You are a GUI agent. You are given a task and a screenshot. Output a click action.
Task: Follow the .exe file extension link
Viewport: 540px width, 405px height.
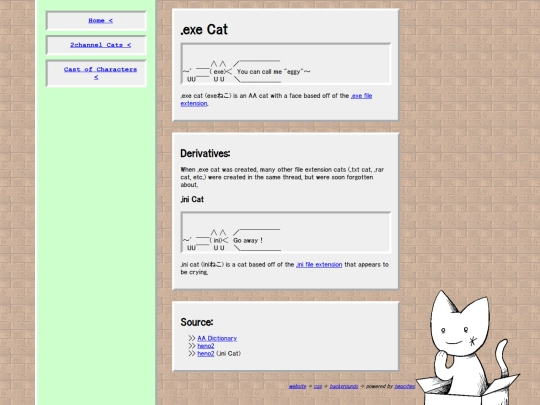click(x=276, y=100)
